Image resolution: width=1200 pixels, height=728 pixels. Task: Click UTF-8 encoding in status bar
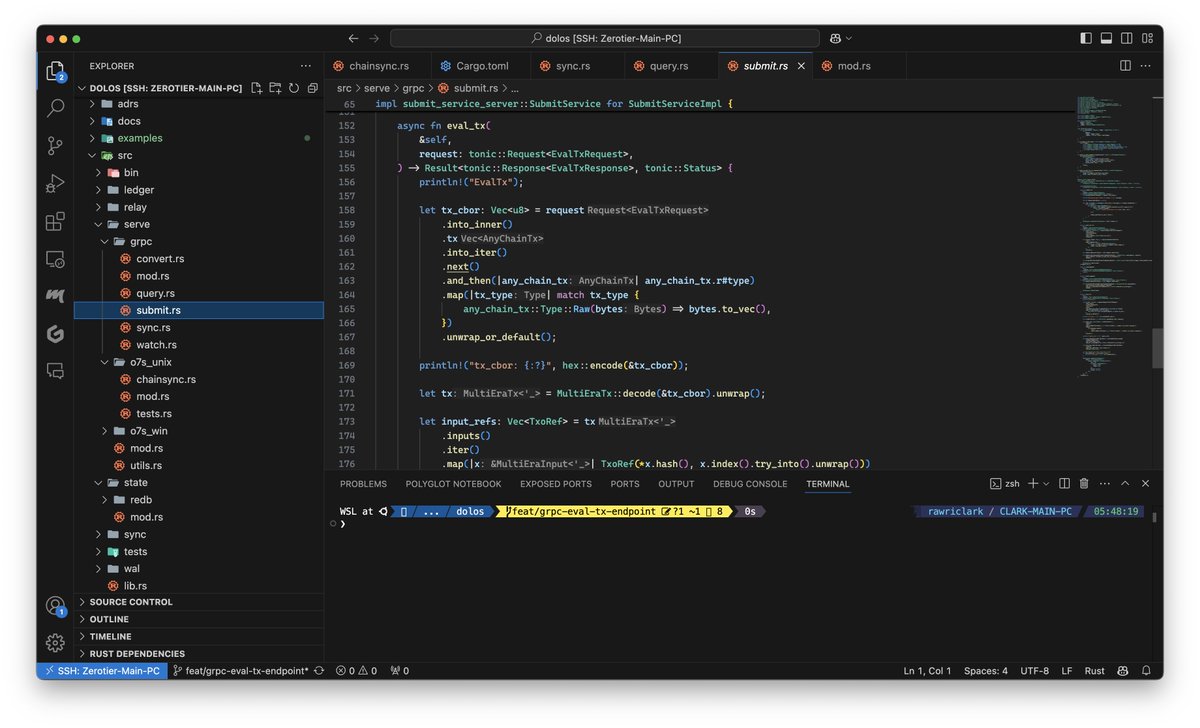pos(1034,670)
